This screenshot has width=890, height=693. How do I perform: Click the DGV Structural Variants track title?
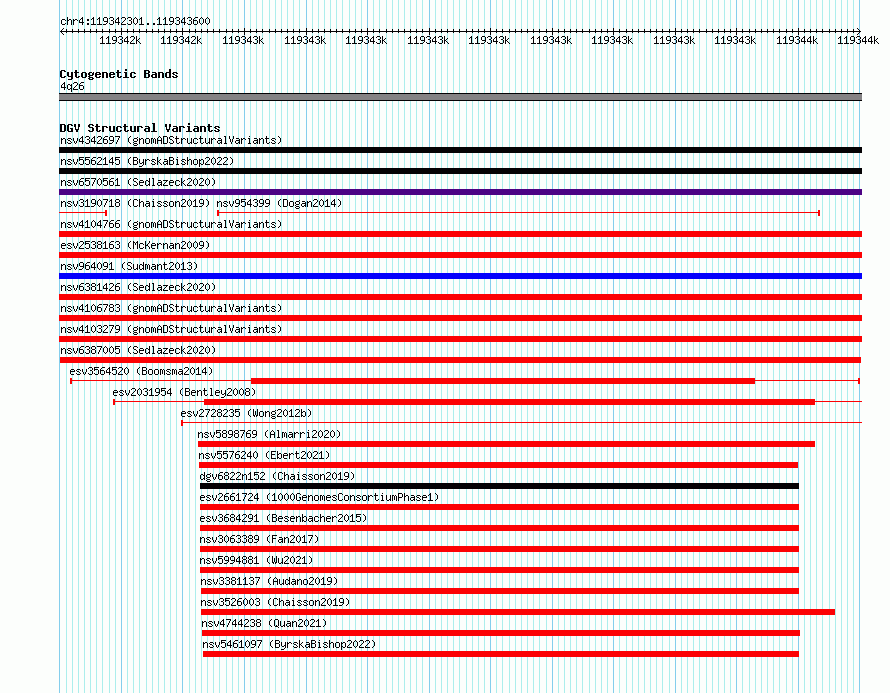[140, 128]
